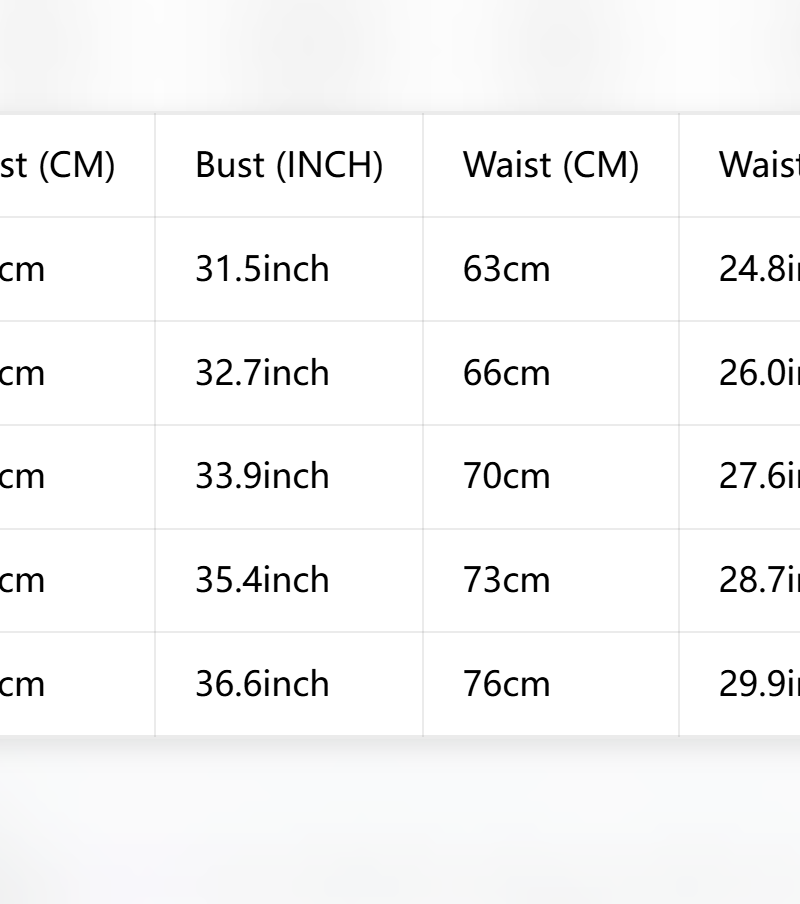Select the 33.9inch bust cell
The width and height of the screenshot is (800, 904).
[x=289, y=477]
